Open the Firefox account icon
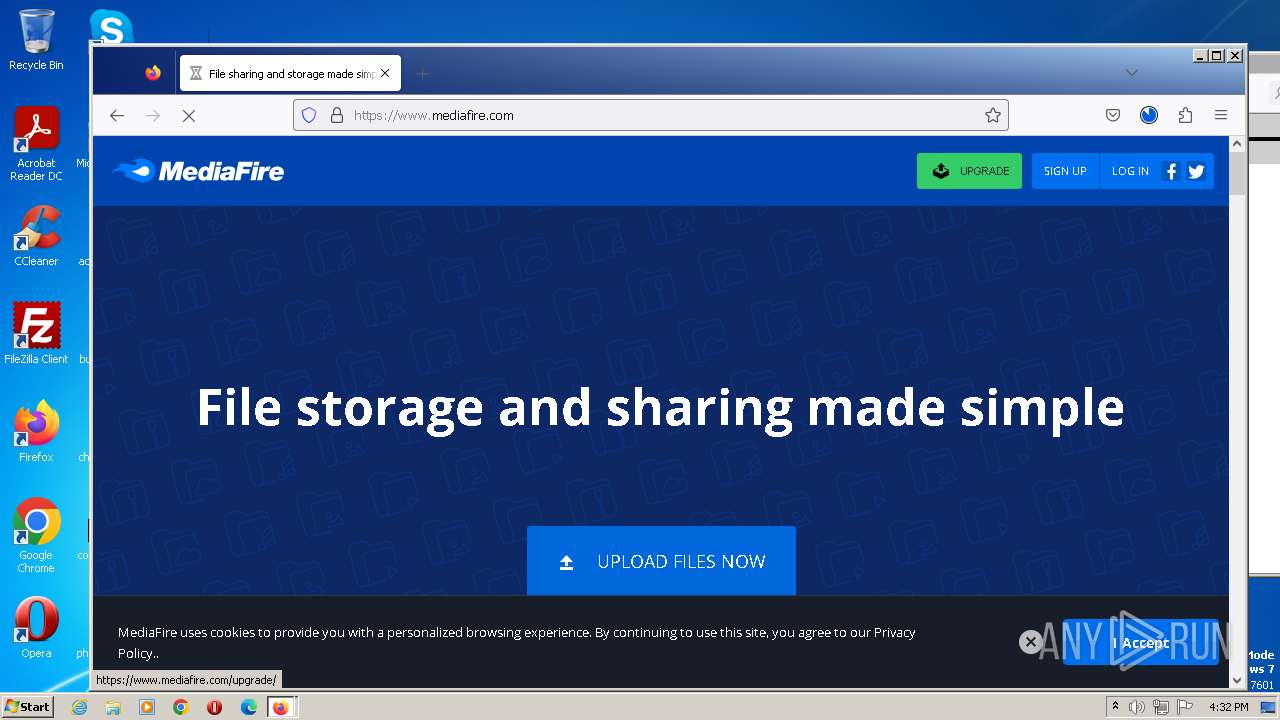 [x=1149, y=115]
